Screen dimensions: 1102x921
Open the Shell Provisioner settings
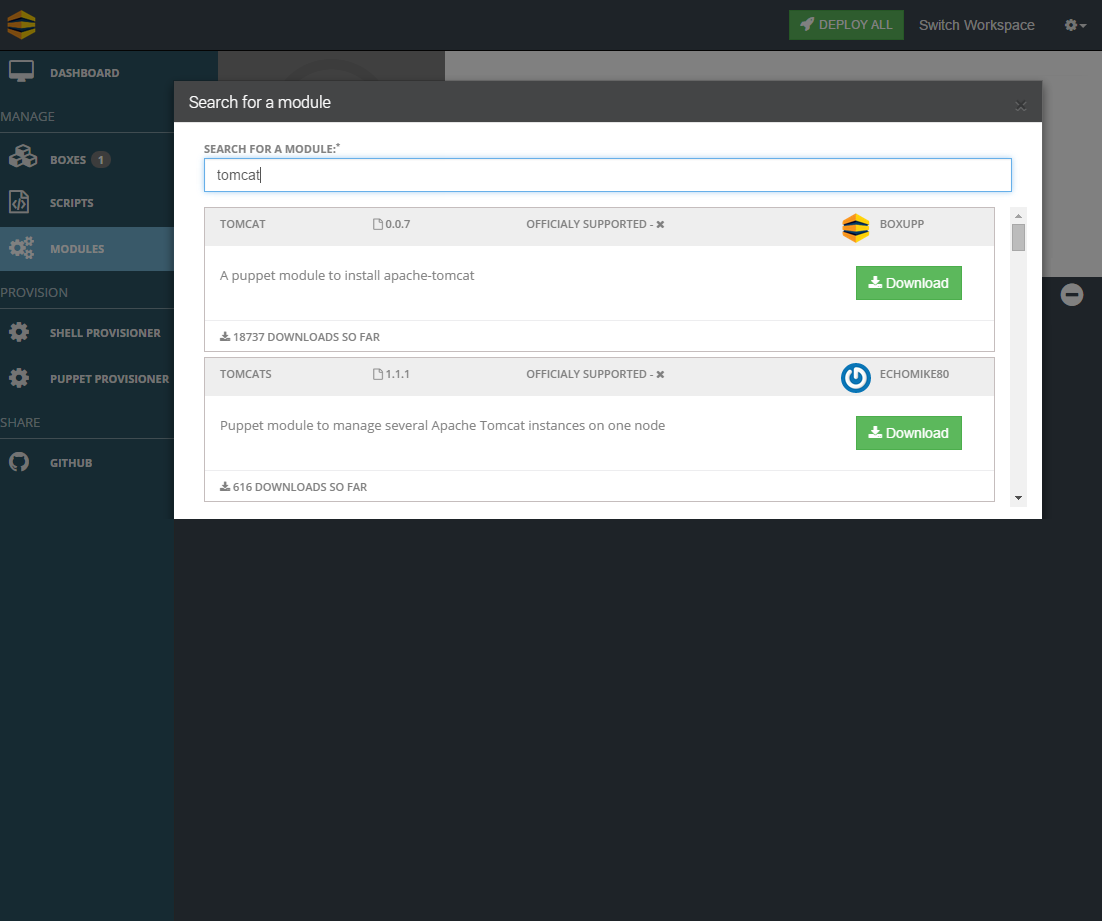click(x=103, y=332)
